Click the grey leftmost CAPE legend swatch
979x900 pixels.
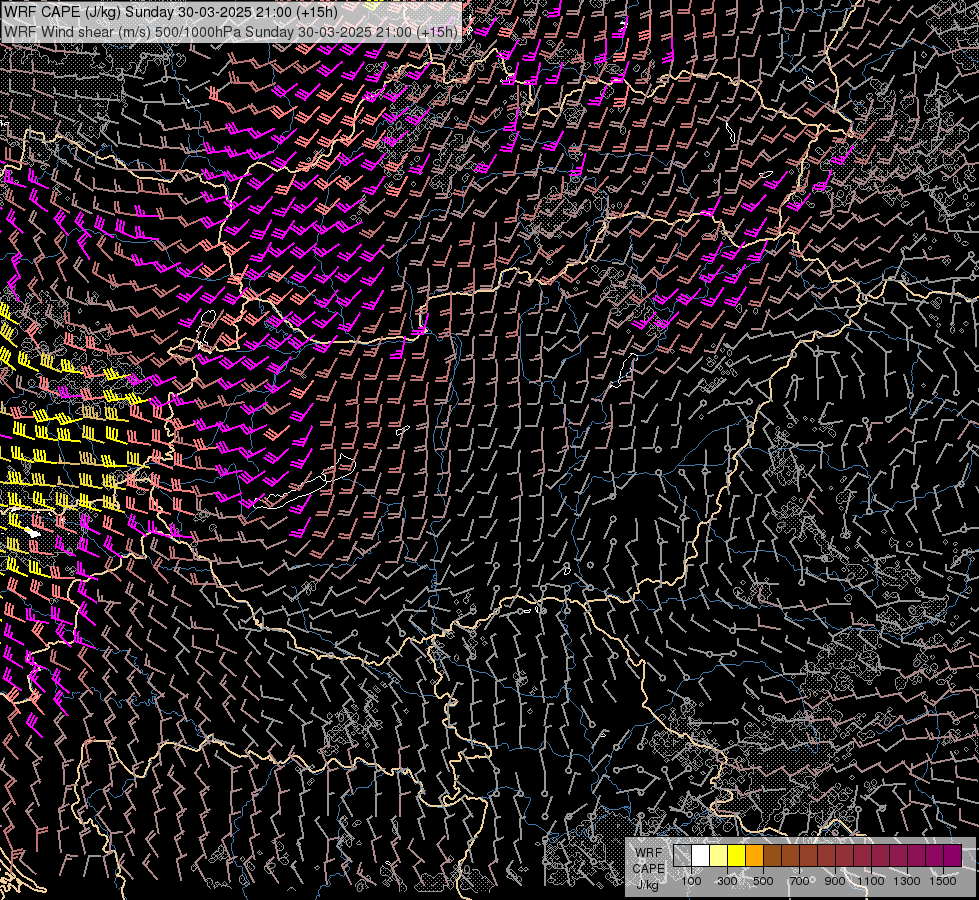tap(682, 856)
